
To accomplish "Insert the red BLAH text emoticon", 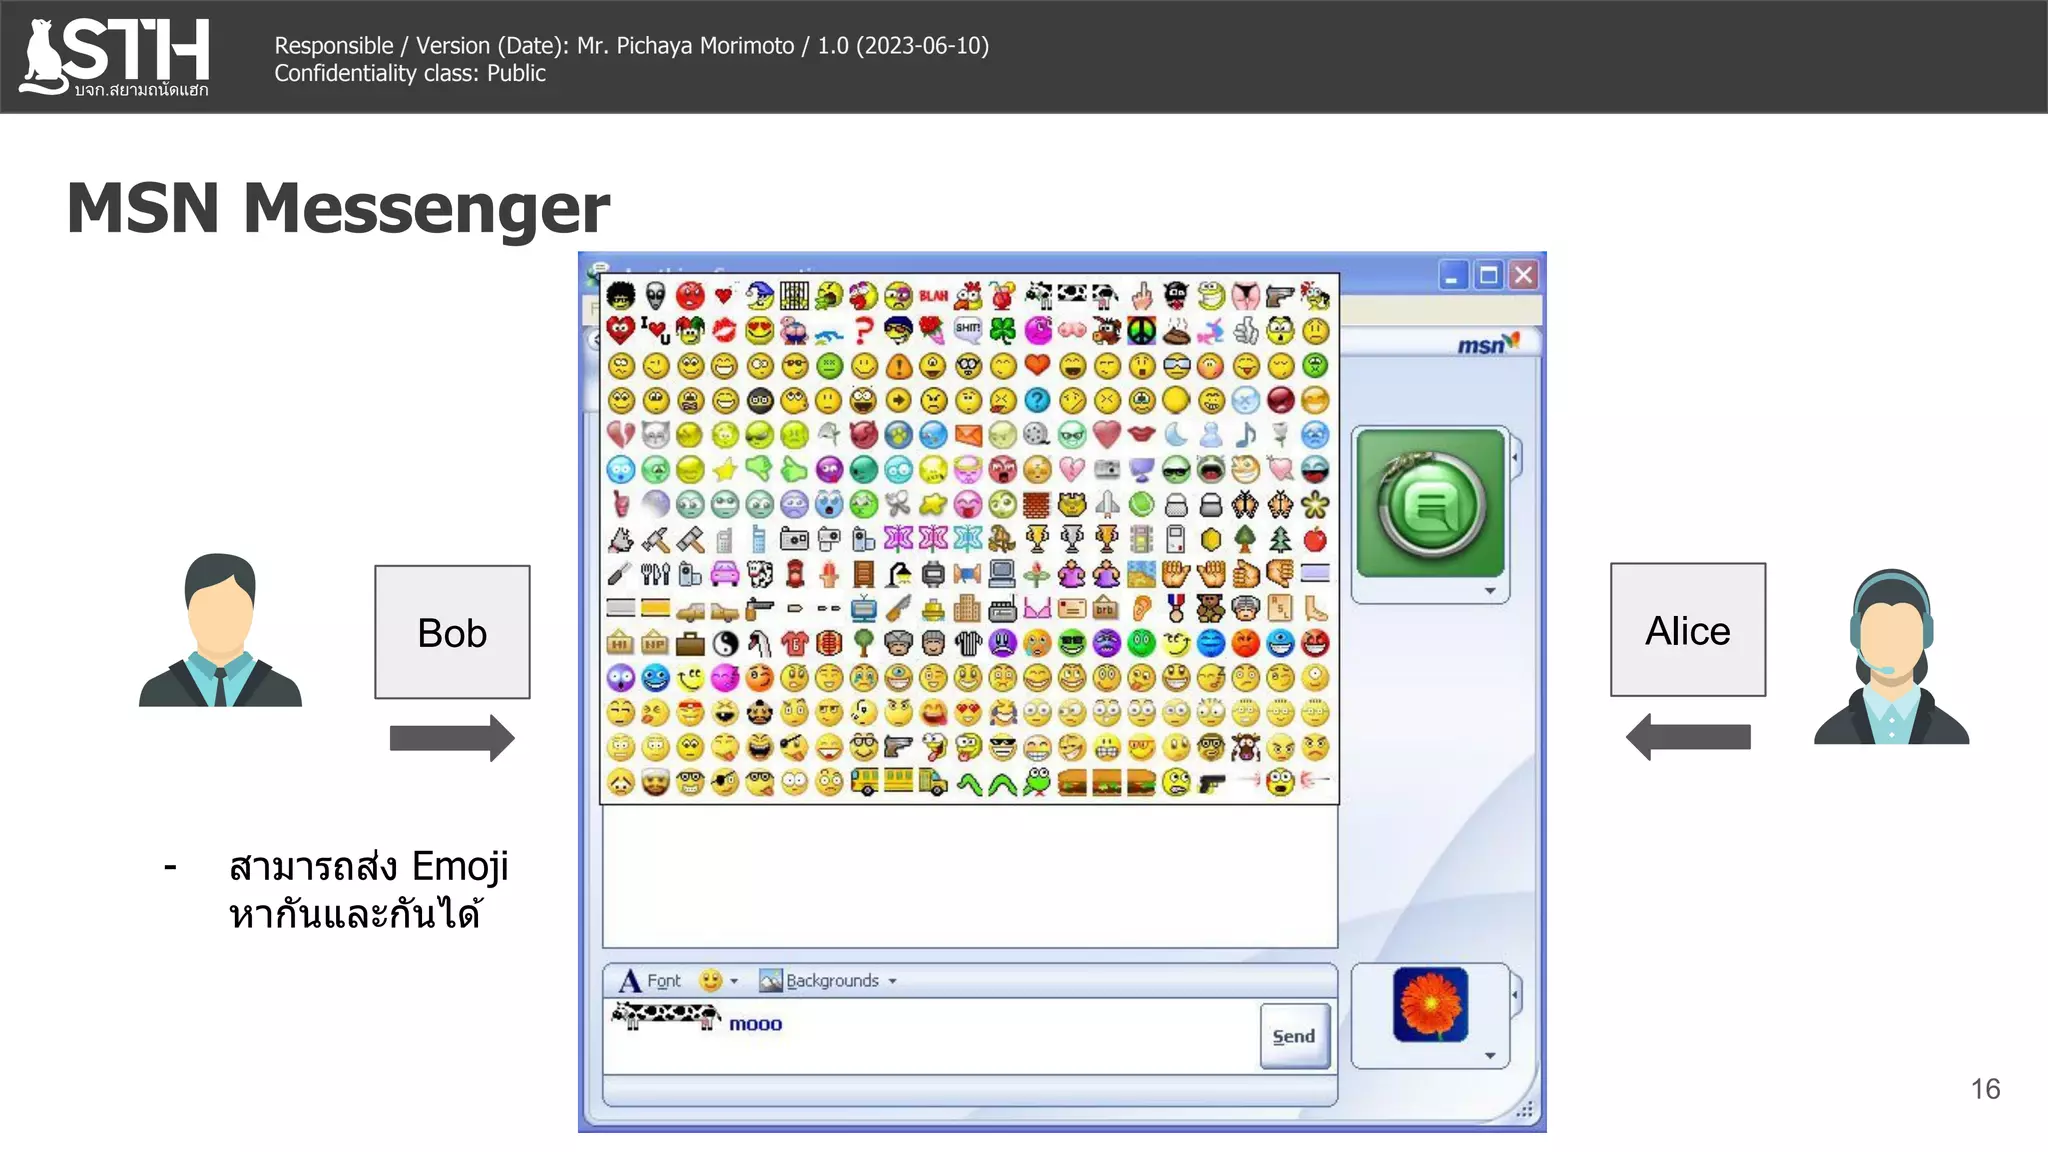I will 933,295.
